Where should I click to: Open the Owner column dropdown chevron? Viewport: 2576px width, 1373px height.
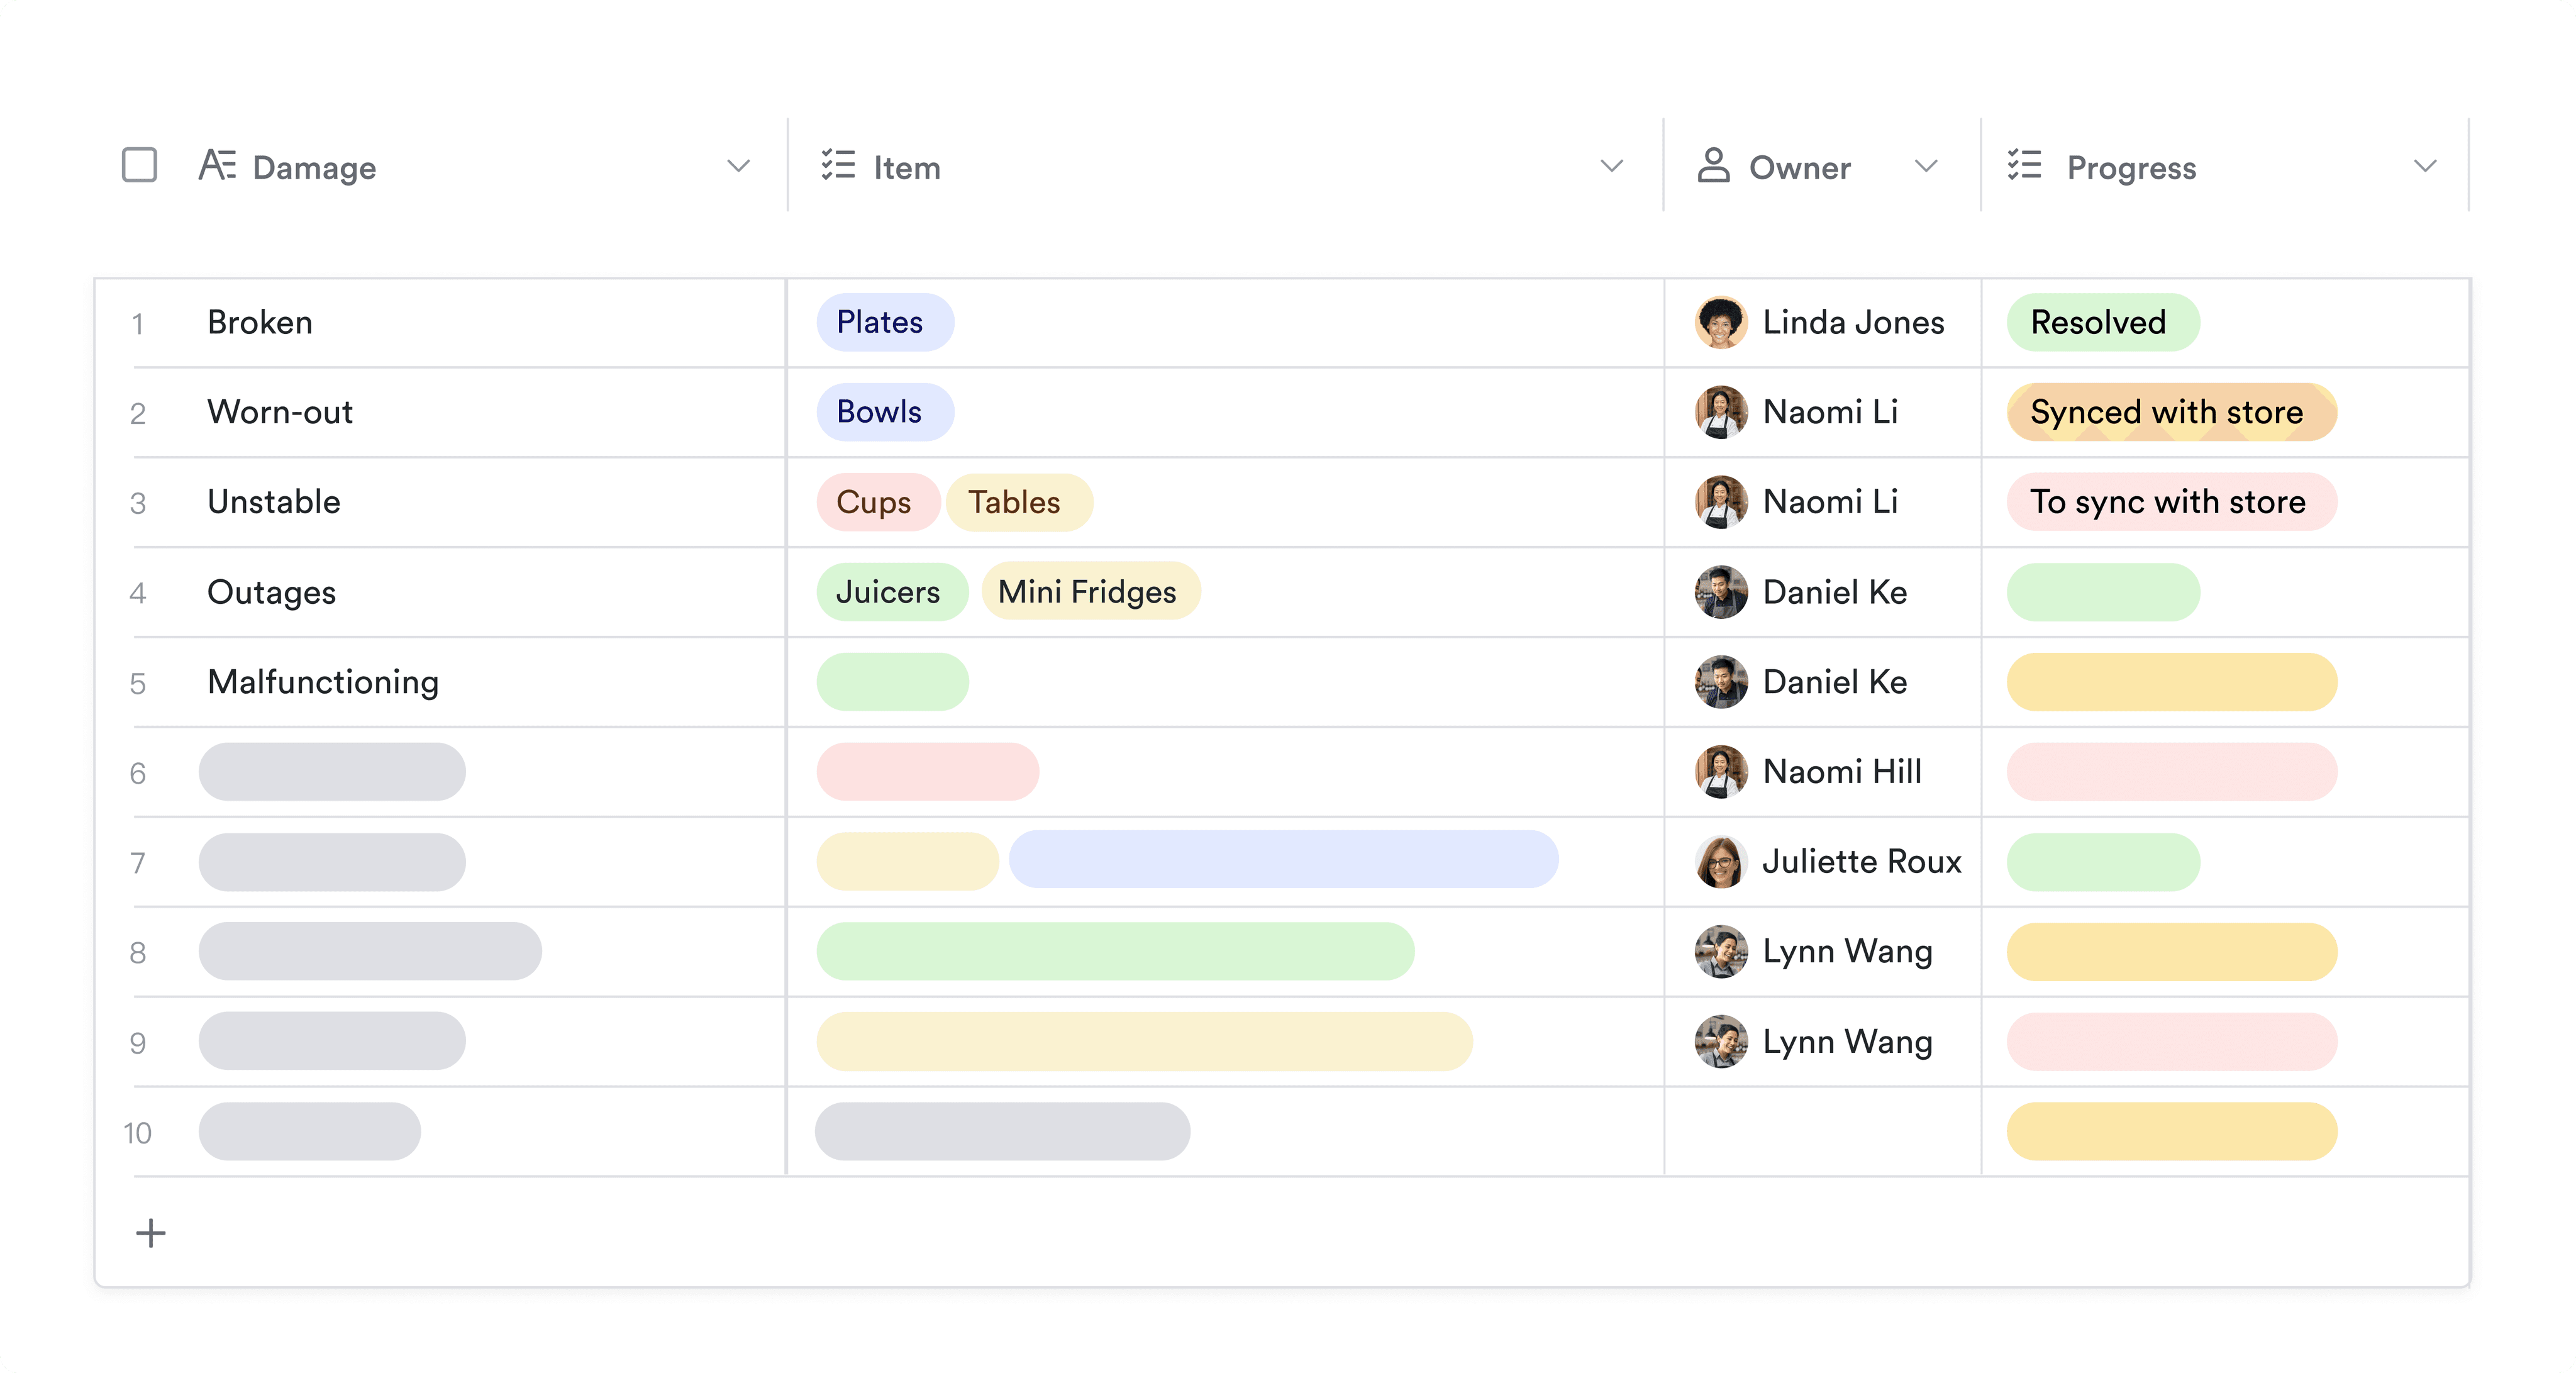click(1926, 166)
